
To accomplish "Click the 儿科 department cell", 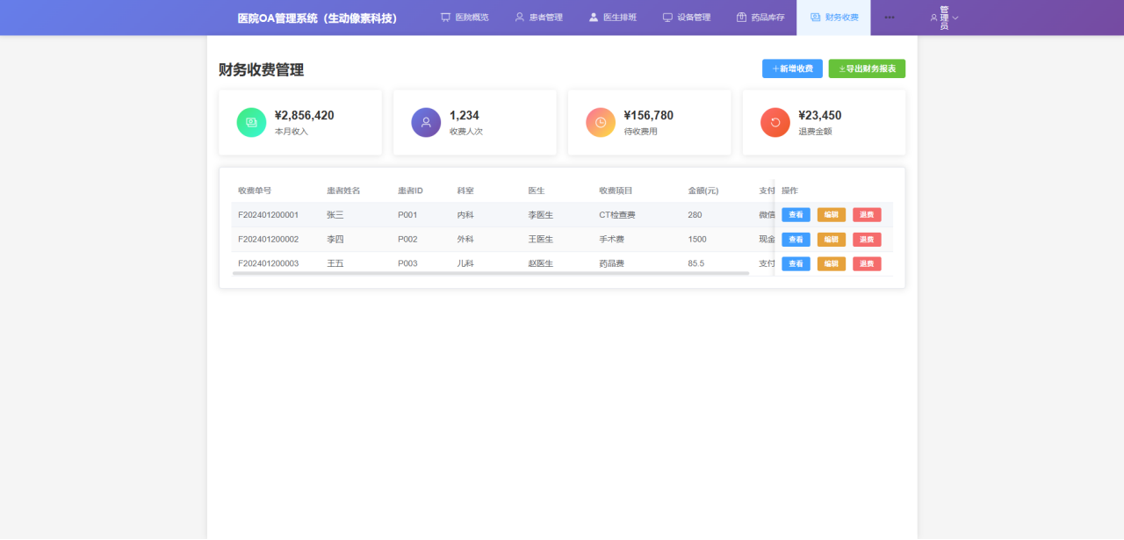I will click(x=465, y=263).
